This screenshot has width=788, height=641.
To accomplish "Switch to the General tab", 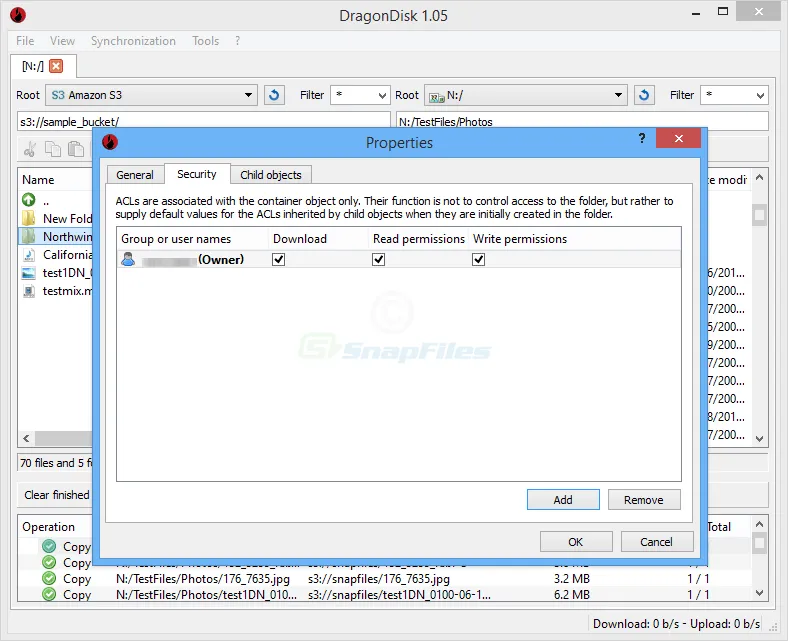I will click(x=135, y=175).
